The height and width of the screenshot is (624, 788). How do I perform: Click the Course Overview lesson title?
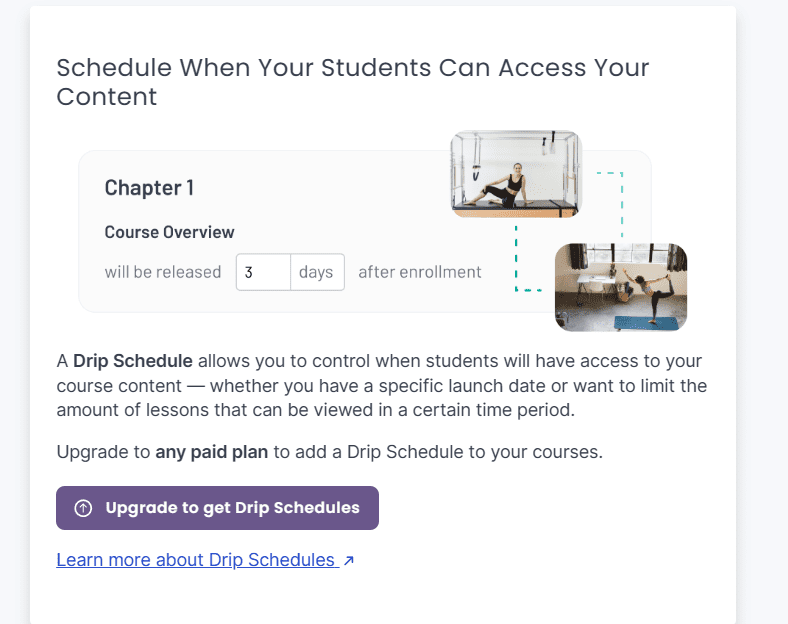click(x=169, y=232)
